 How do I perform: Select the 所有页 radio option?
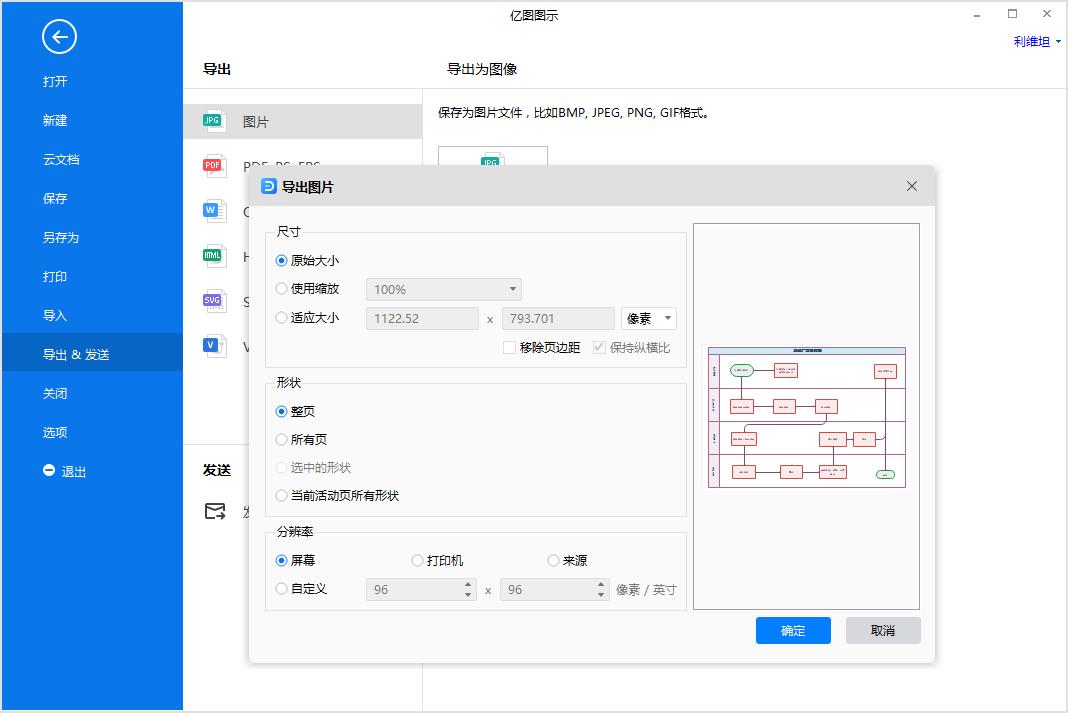point(281,439)
